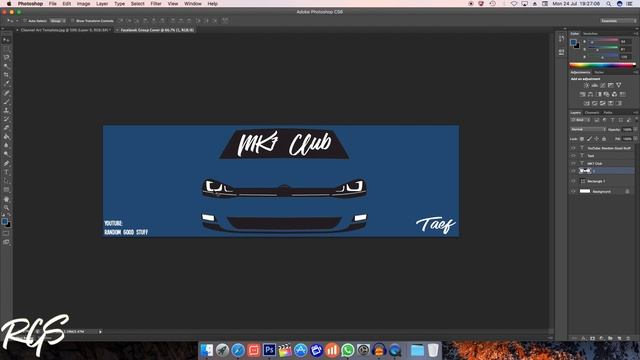Open the layer filter Kind dropdown
The image size is (640, 360).
[x=580, y=120]
